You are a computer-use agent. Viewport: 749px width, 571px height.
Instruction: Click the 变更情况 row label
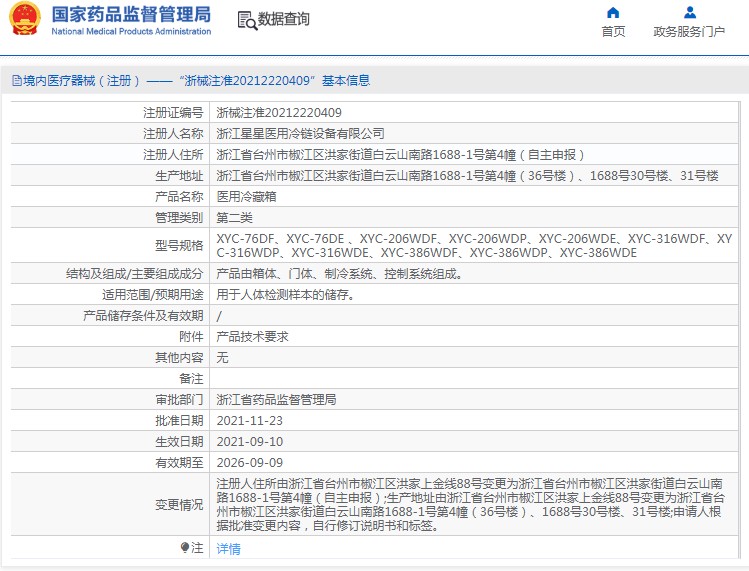179,505
